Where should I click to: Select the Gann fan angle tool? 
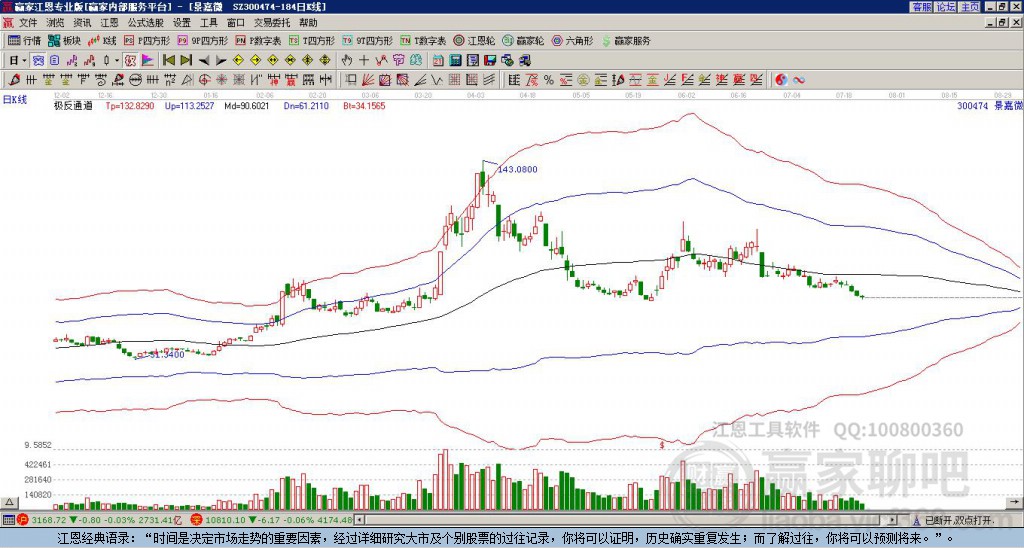click(x=368, y=80)
